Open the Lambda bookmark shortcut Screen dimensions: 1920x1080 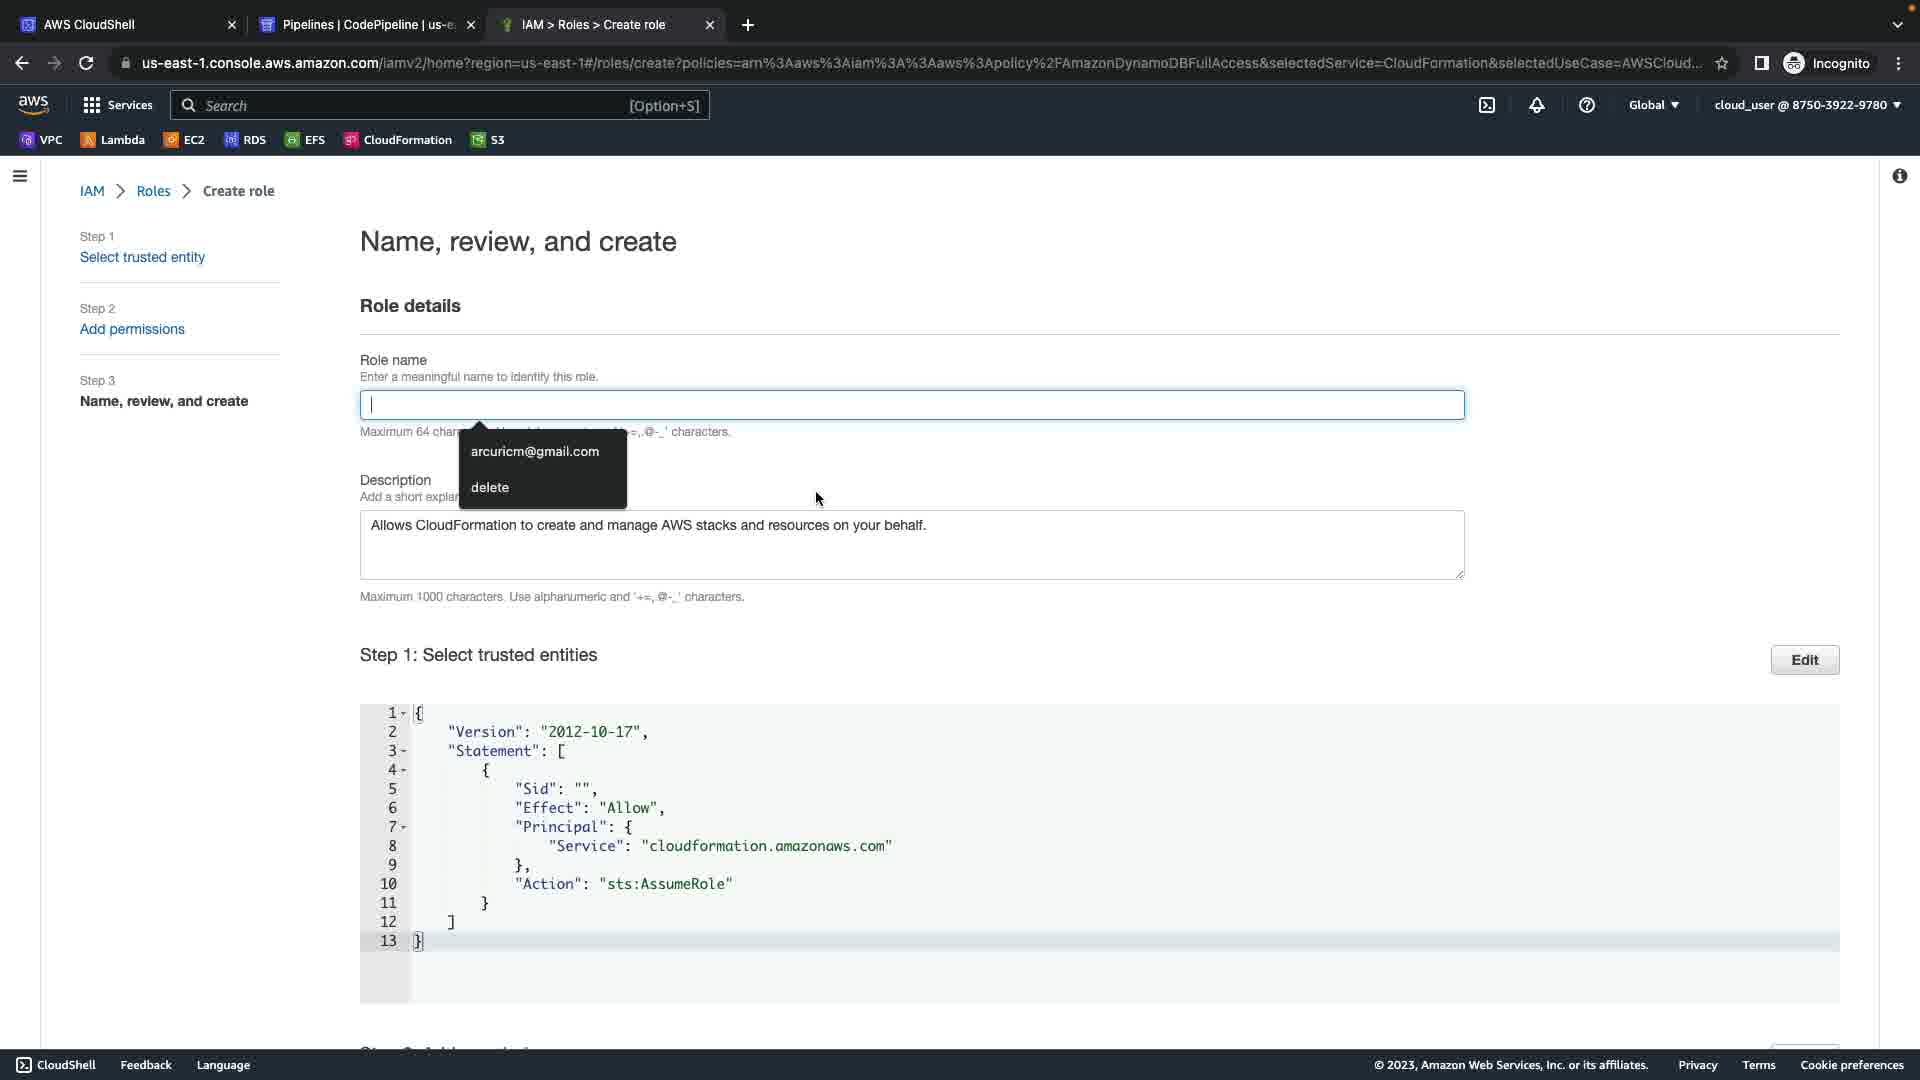tap(113, 140)
